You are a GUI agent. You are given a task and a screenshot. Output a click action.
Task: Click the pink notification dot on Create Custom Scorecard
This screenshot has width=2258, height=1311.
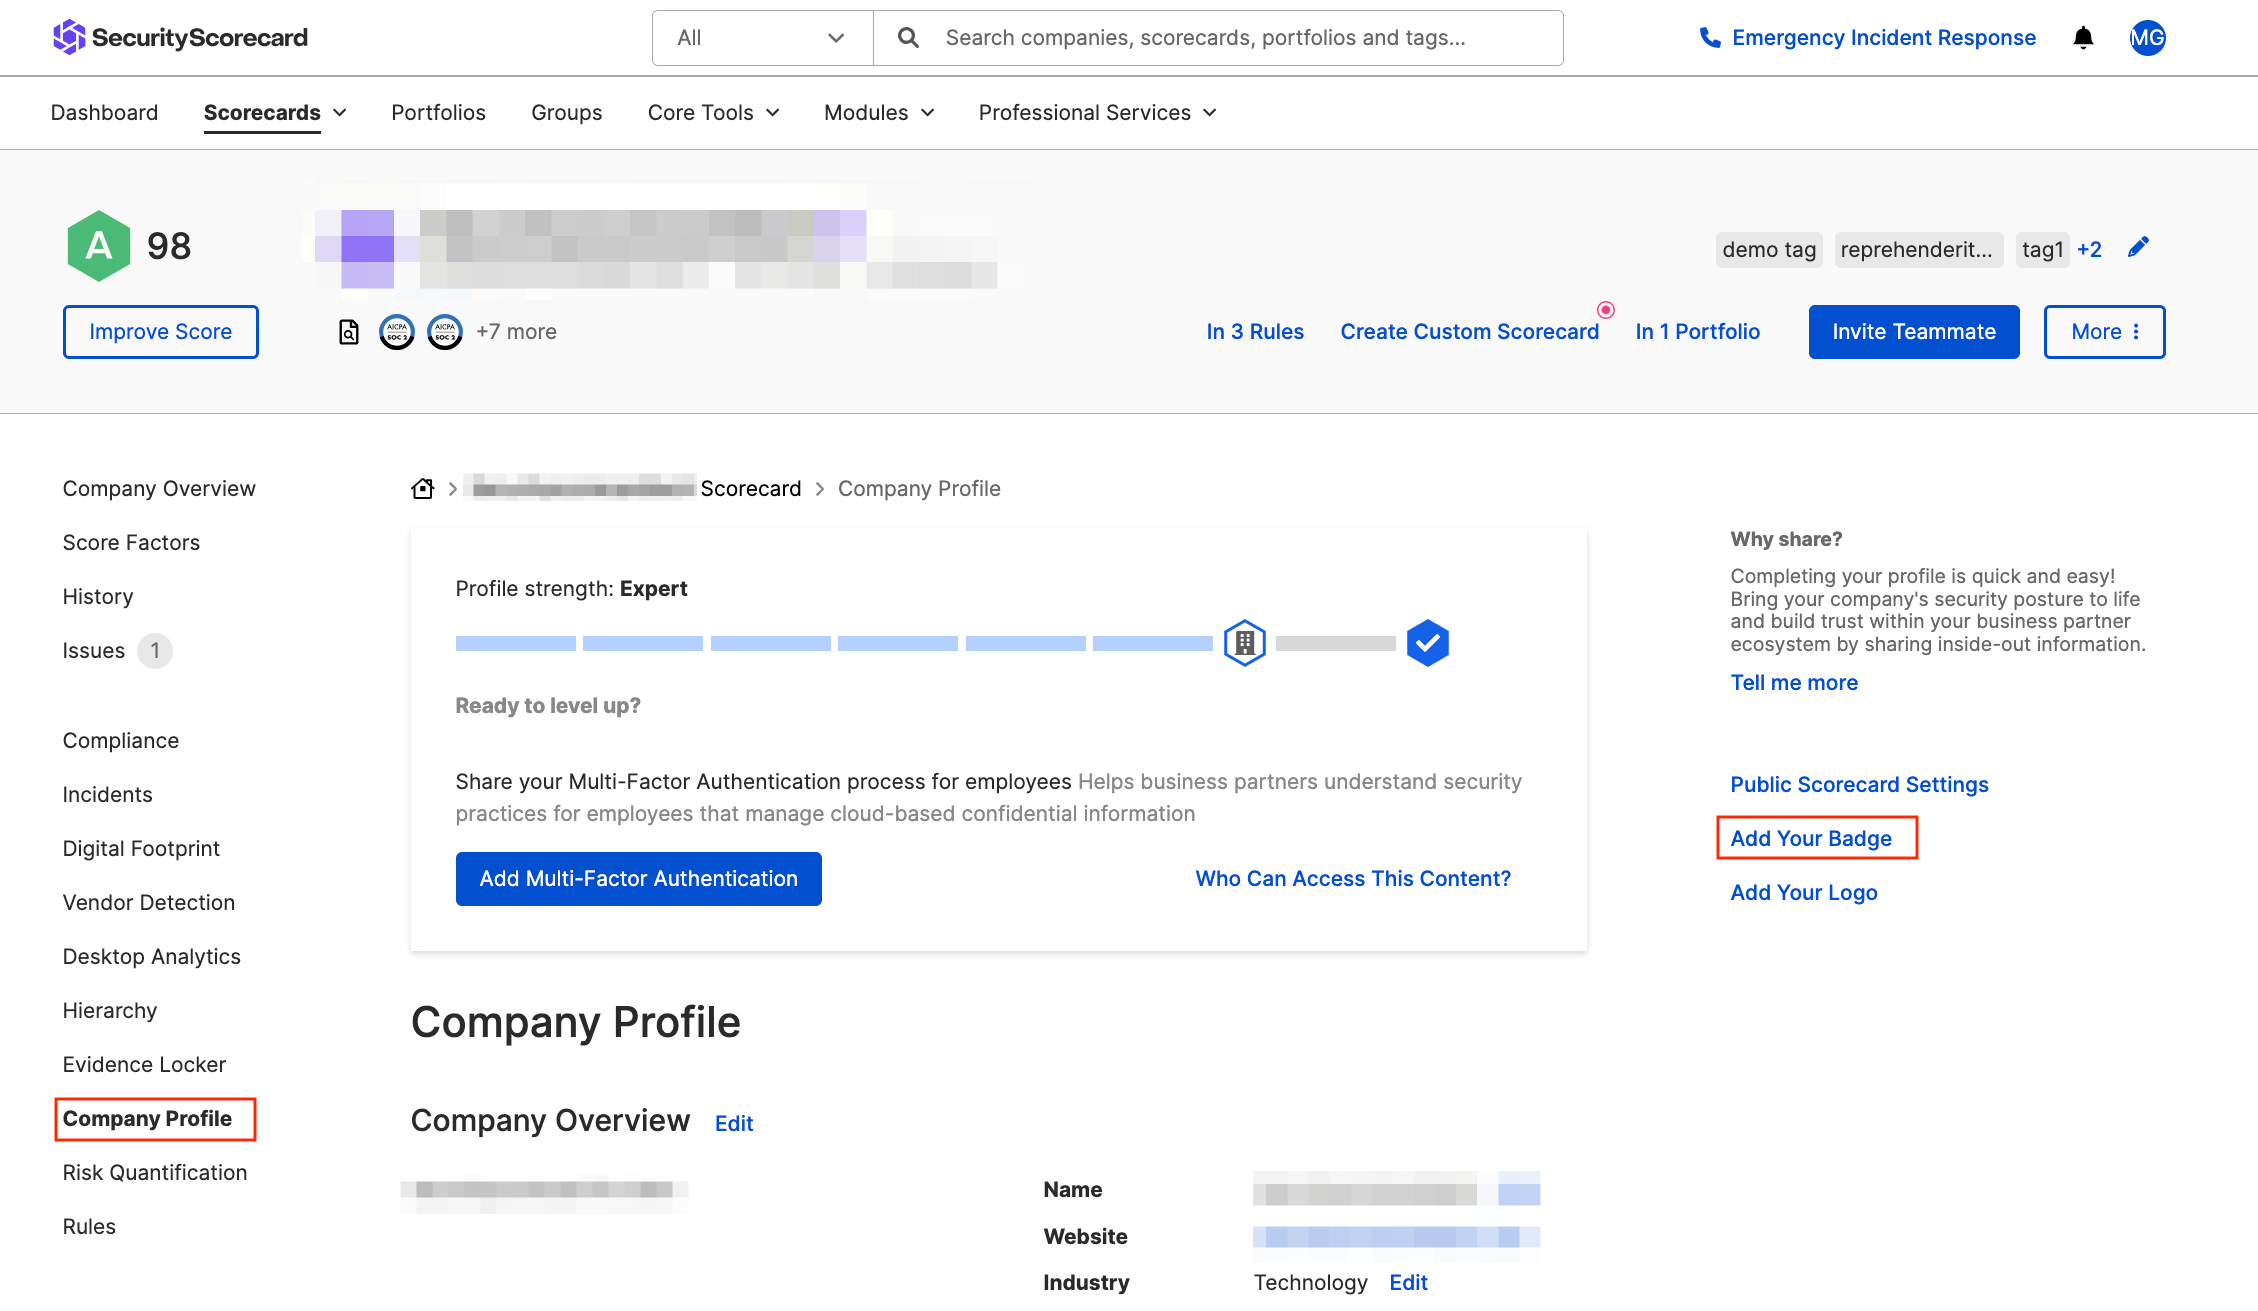[x=1606, y=310]
